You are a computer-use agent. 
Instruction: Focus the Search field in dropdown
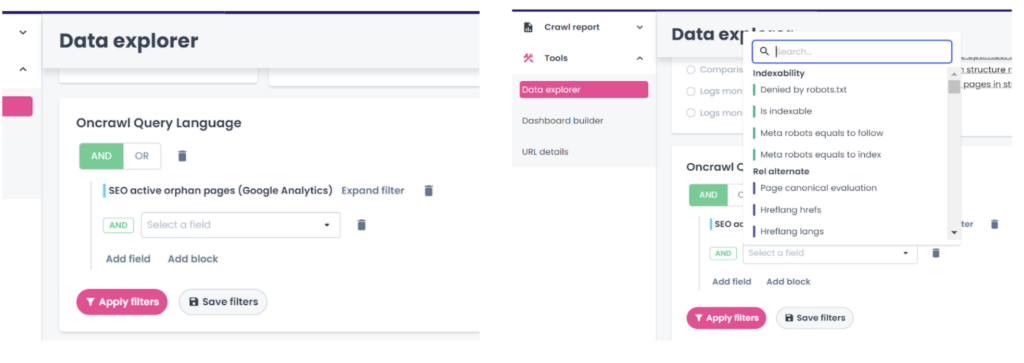(x=852, y=51)
